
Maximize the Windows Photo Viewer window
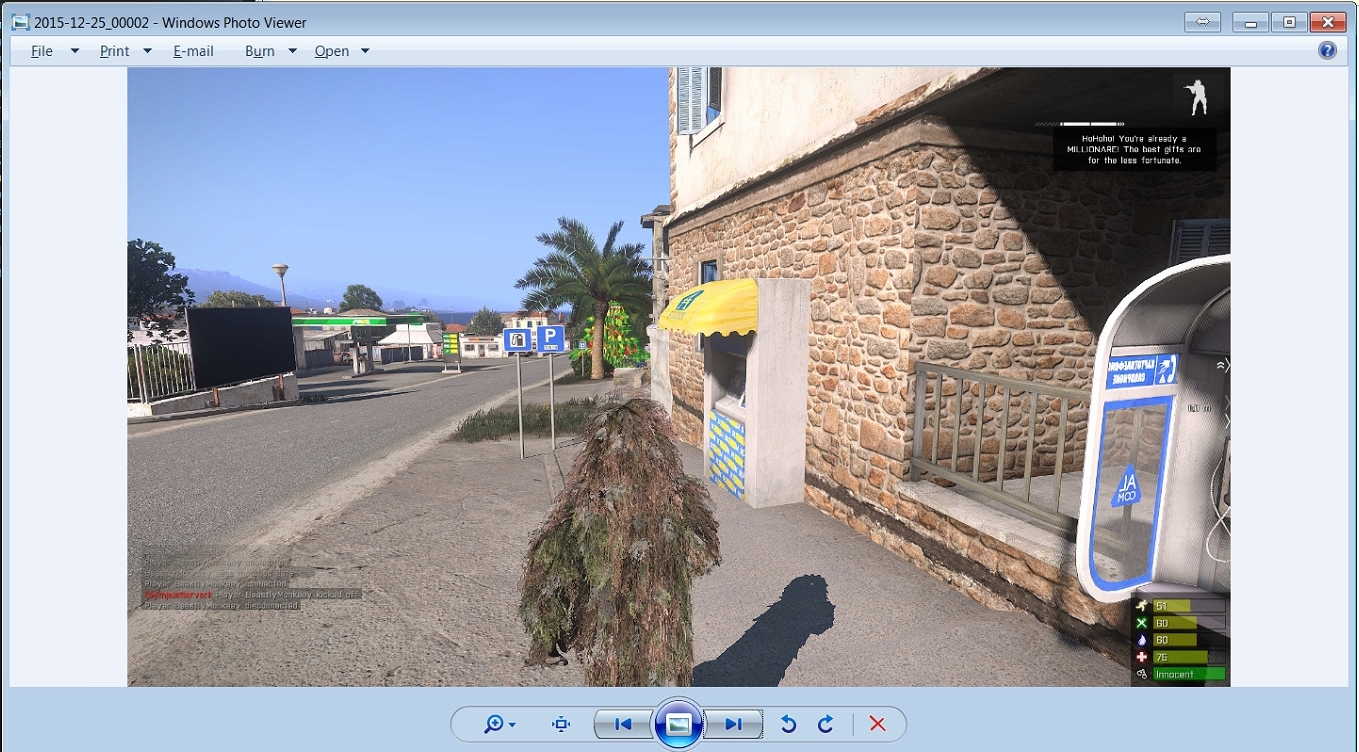1289,22
